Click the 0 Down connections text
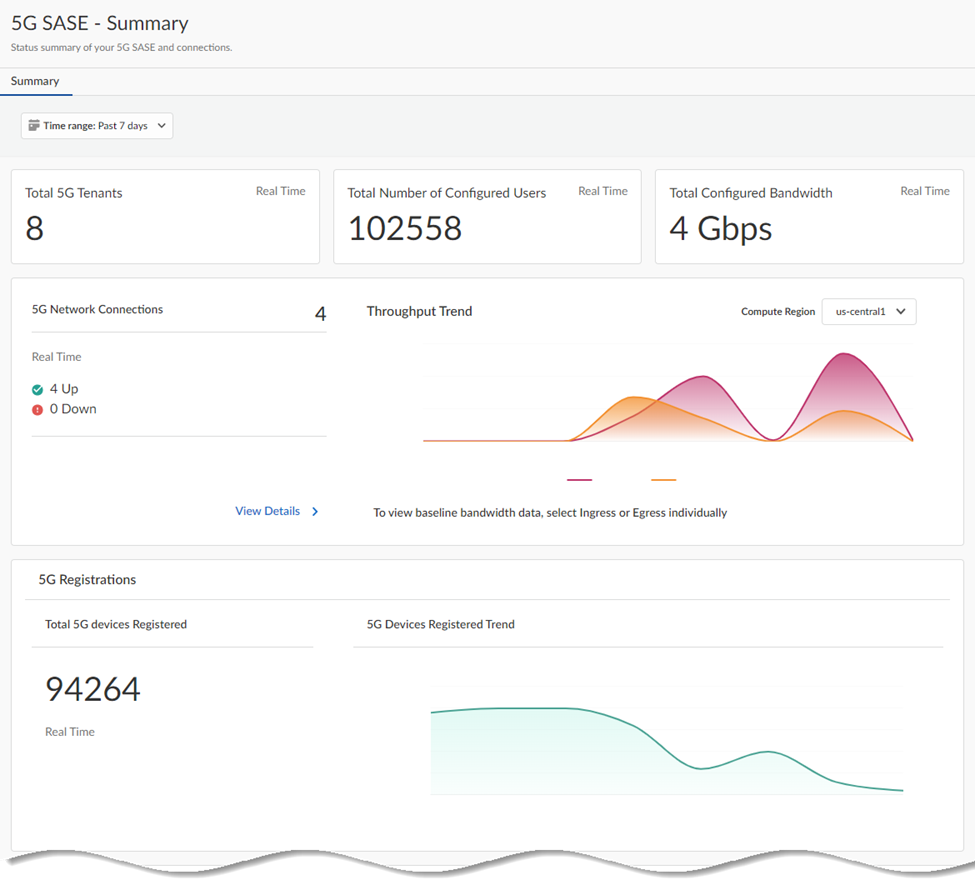The height and width of the screenshot is (885, 975). [73, 409]
